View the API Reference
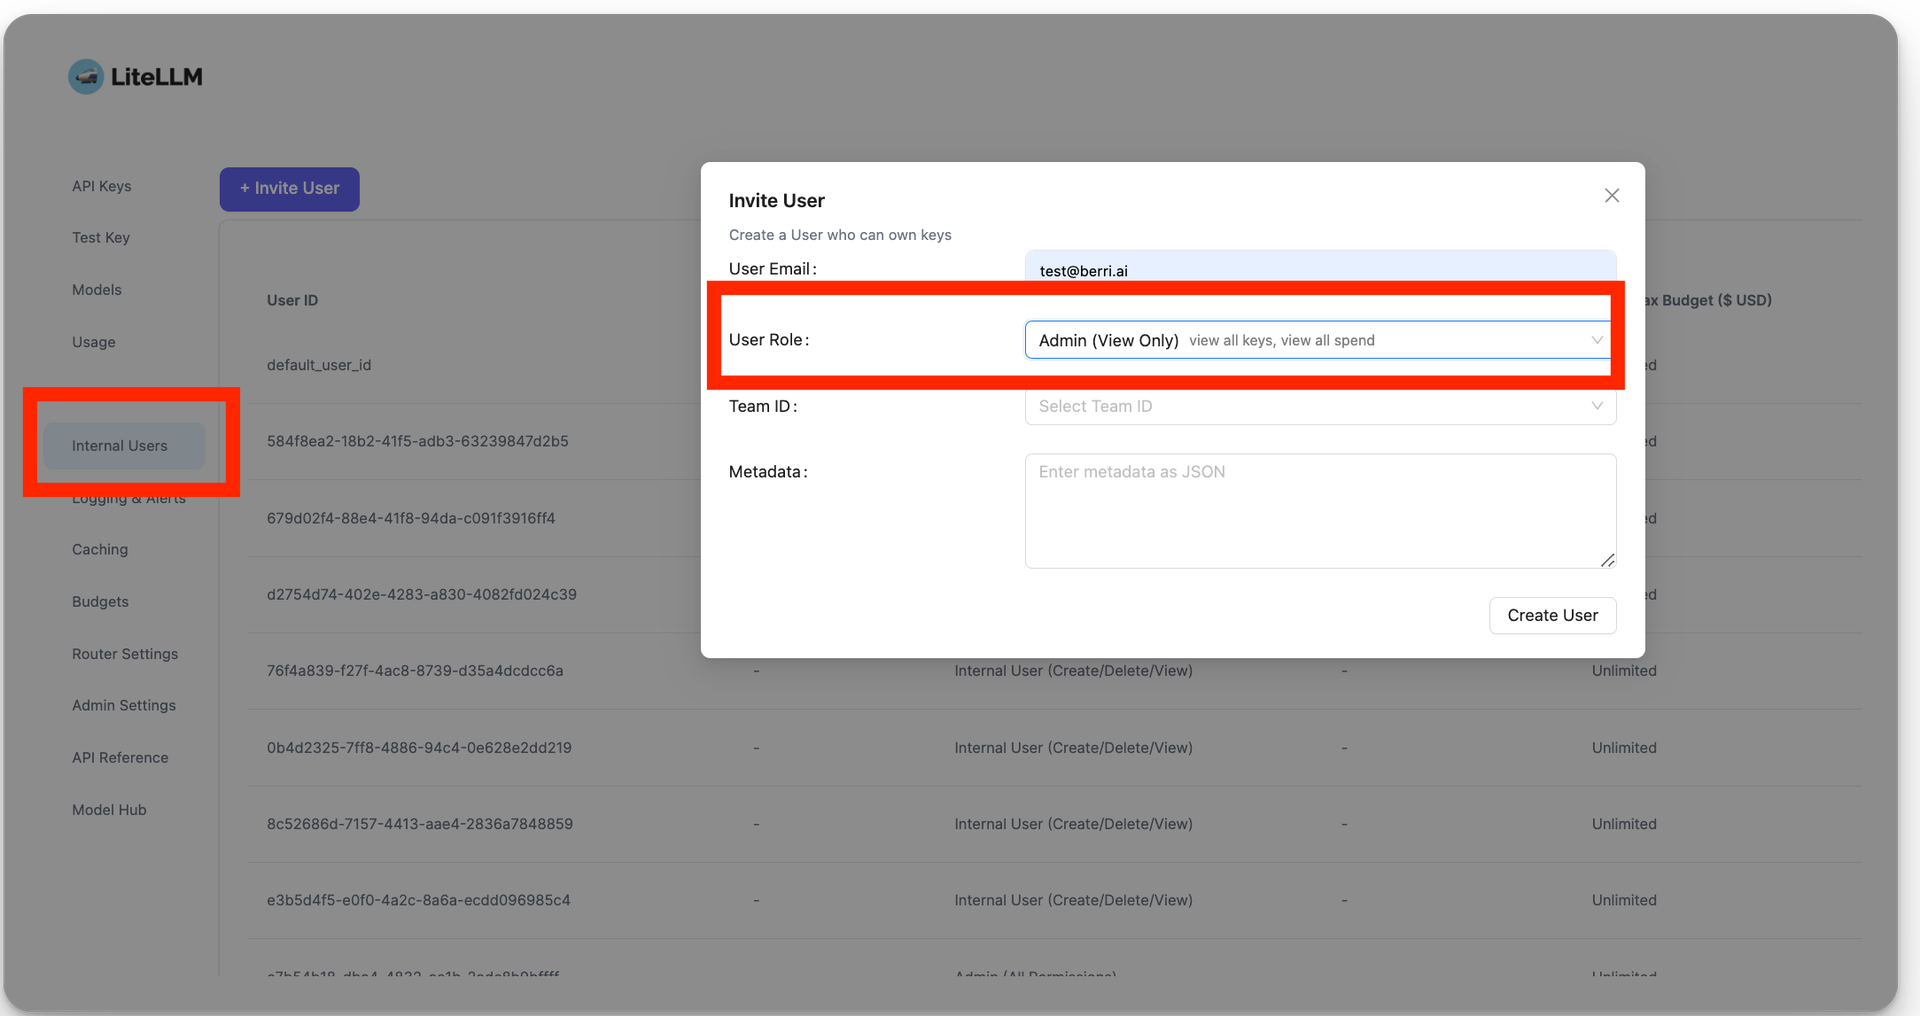Viewport: 1920px width, 1016px height. 120,757
